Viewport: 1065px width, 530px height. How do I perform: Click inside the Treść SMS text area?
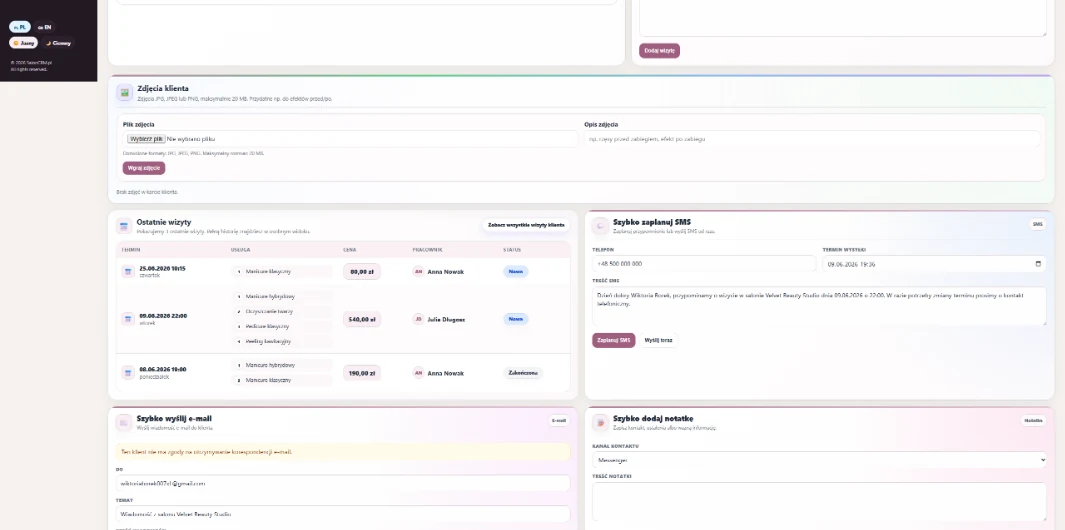(819, 306)
